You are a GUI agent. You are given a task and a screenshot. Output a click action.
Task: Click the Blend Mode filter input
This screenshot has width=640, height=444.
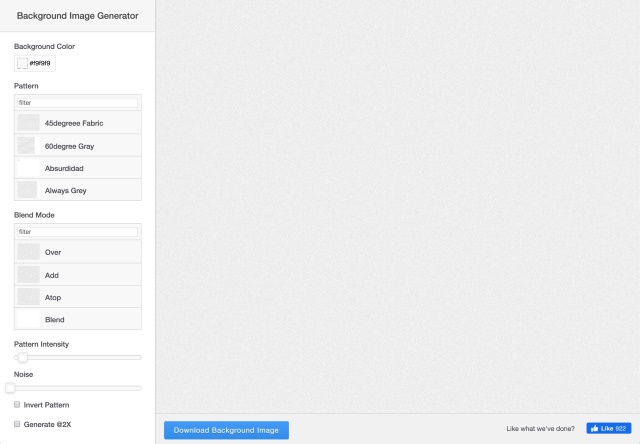pos(78,232)
